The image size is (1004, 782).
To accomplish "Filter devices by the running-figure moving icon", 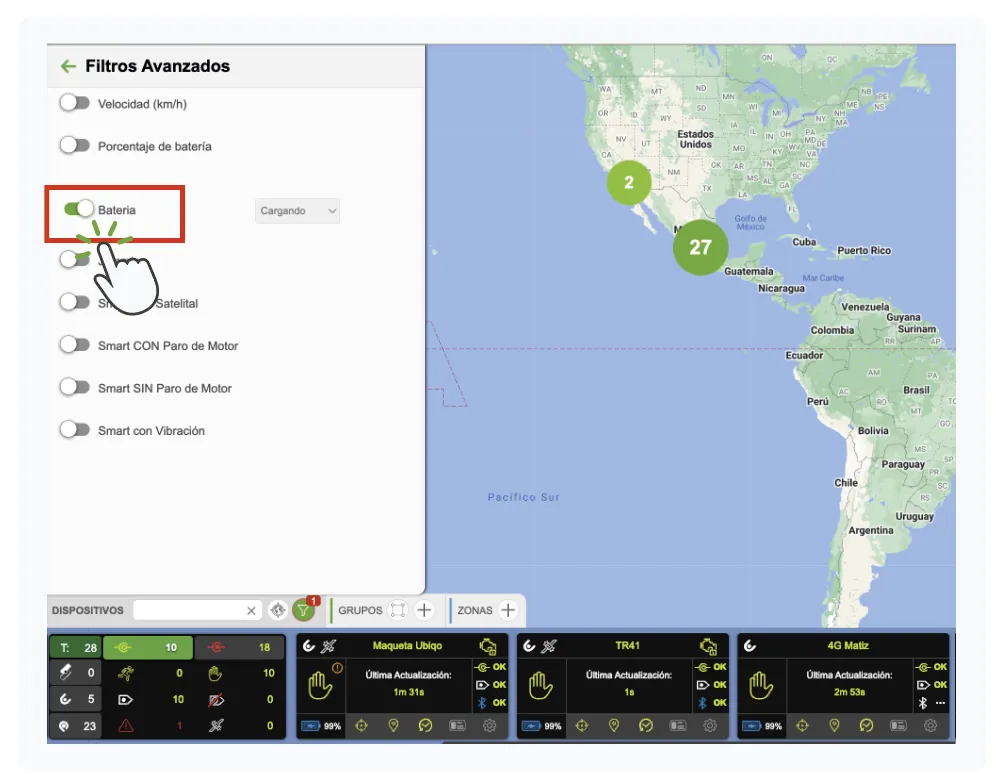I will point(126,673).
